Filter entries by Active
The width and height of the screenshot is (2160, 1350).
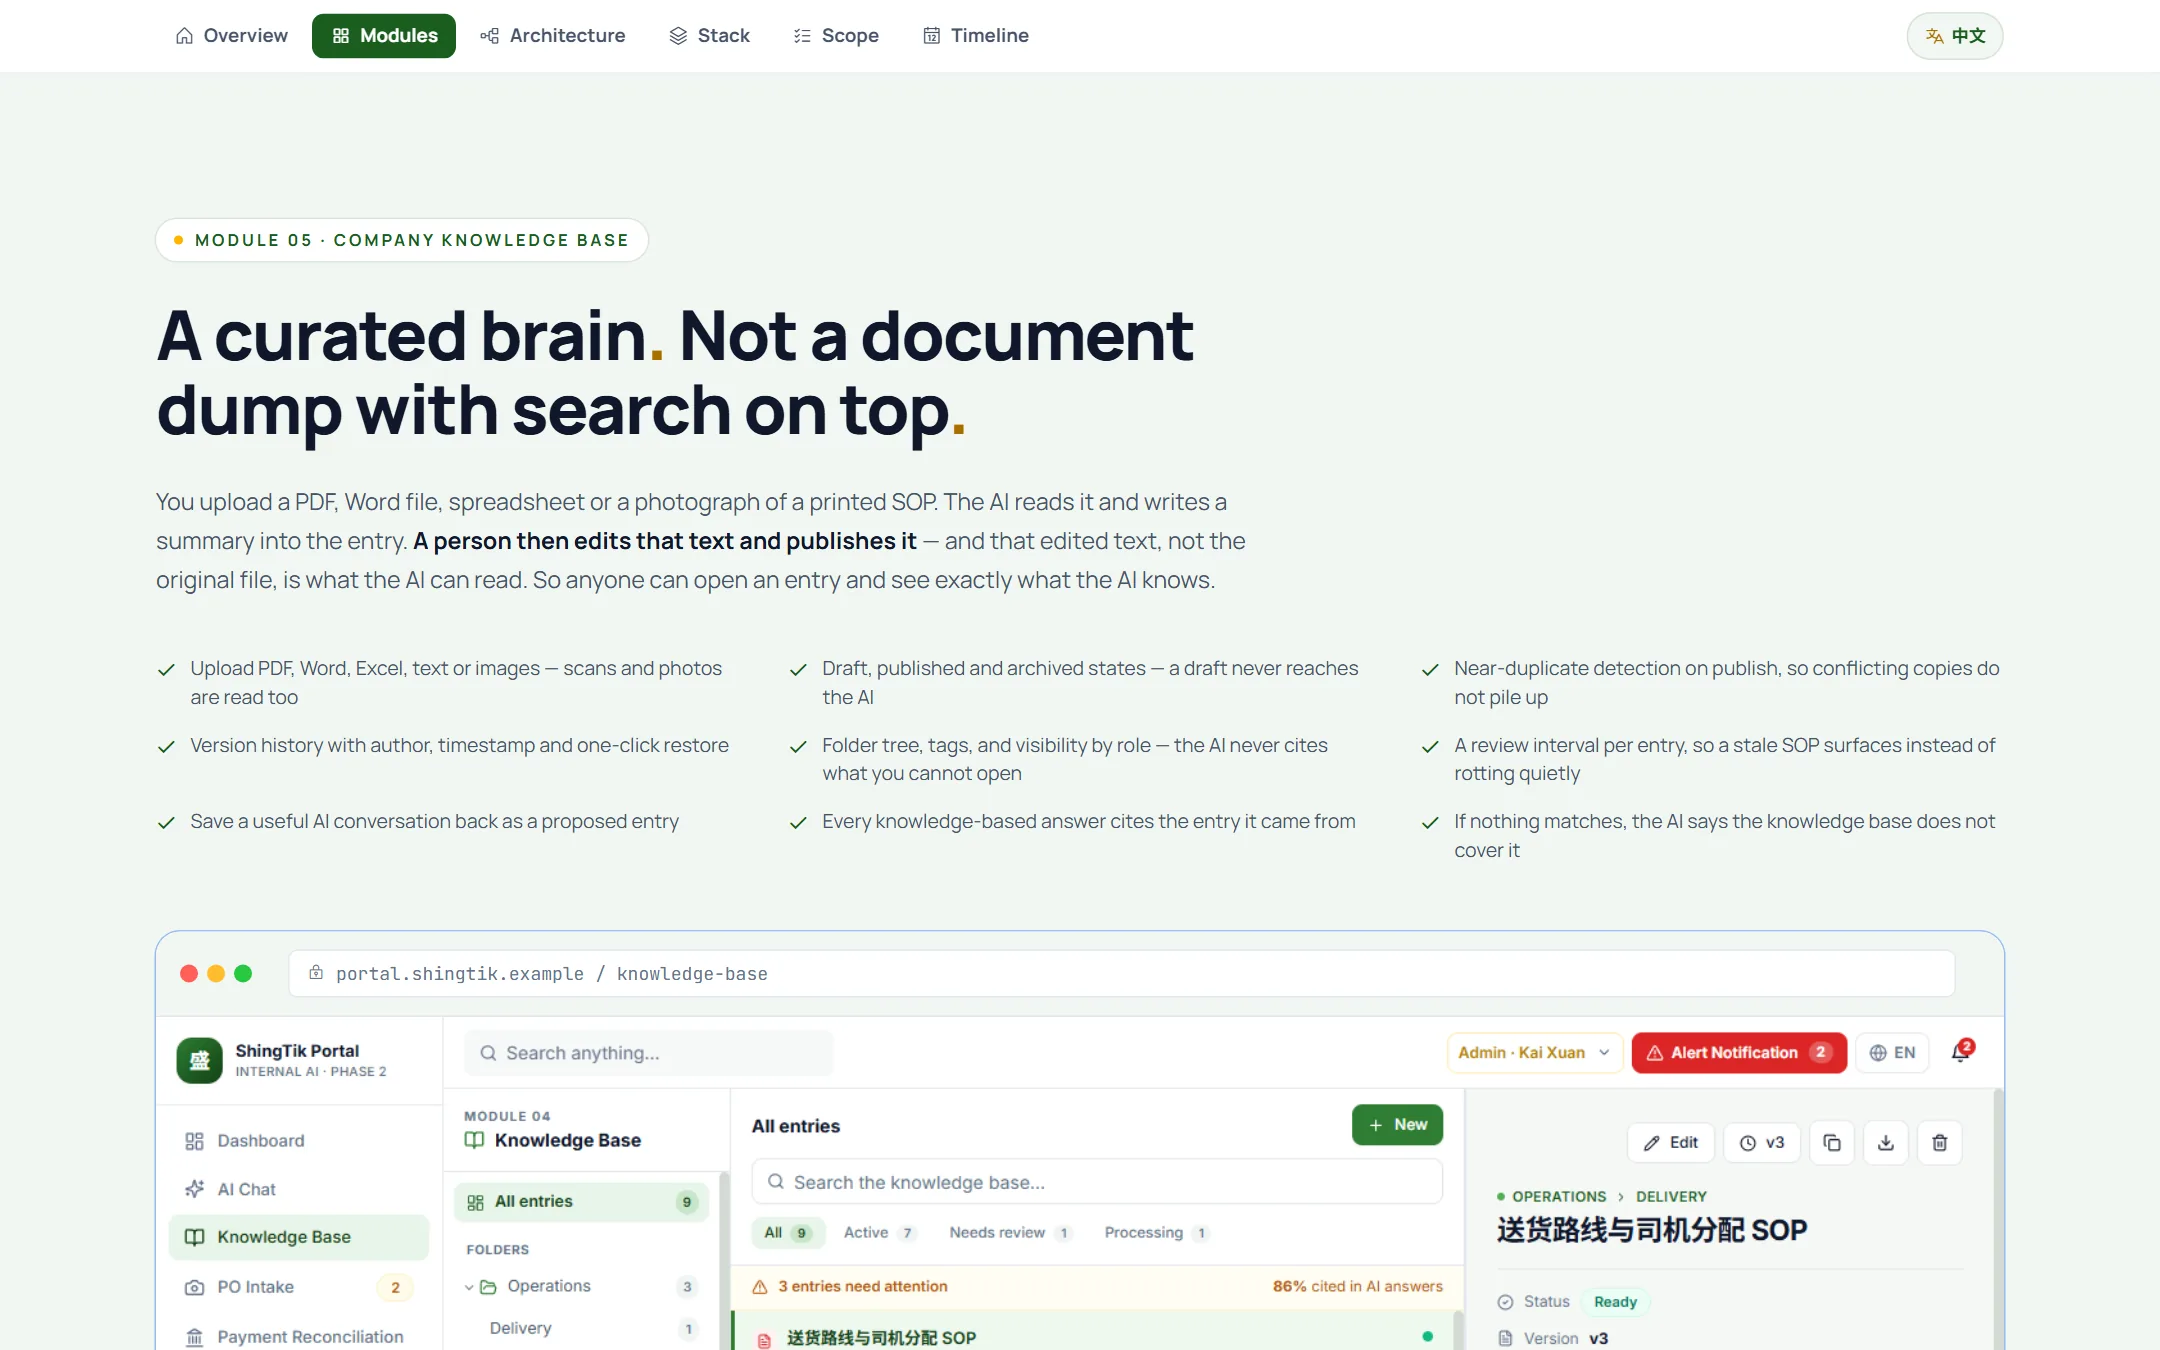tap(879, 1233)
